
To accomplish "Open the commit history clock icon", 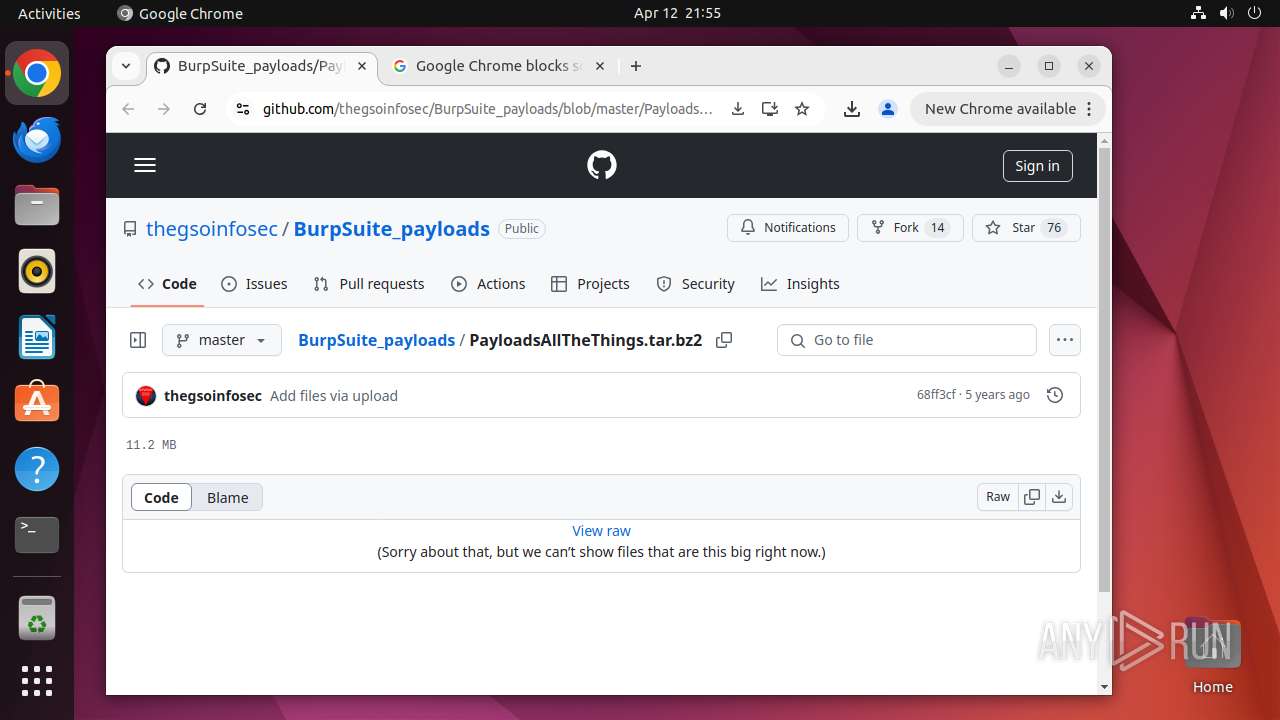I will coord(1054,396).
